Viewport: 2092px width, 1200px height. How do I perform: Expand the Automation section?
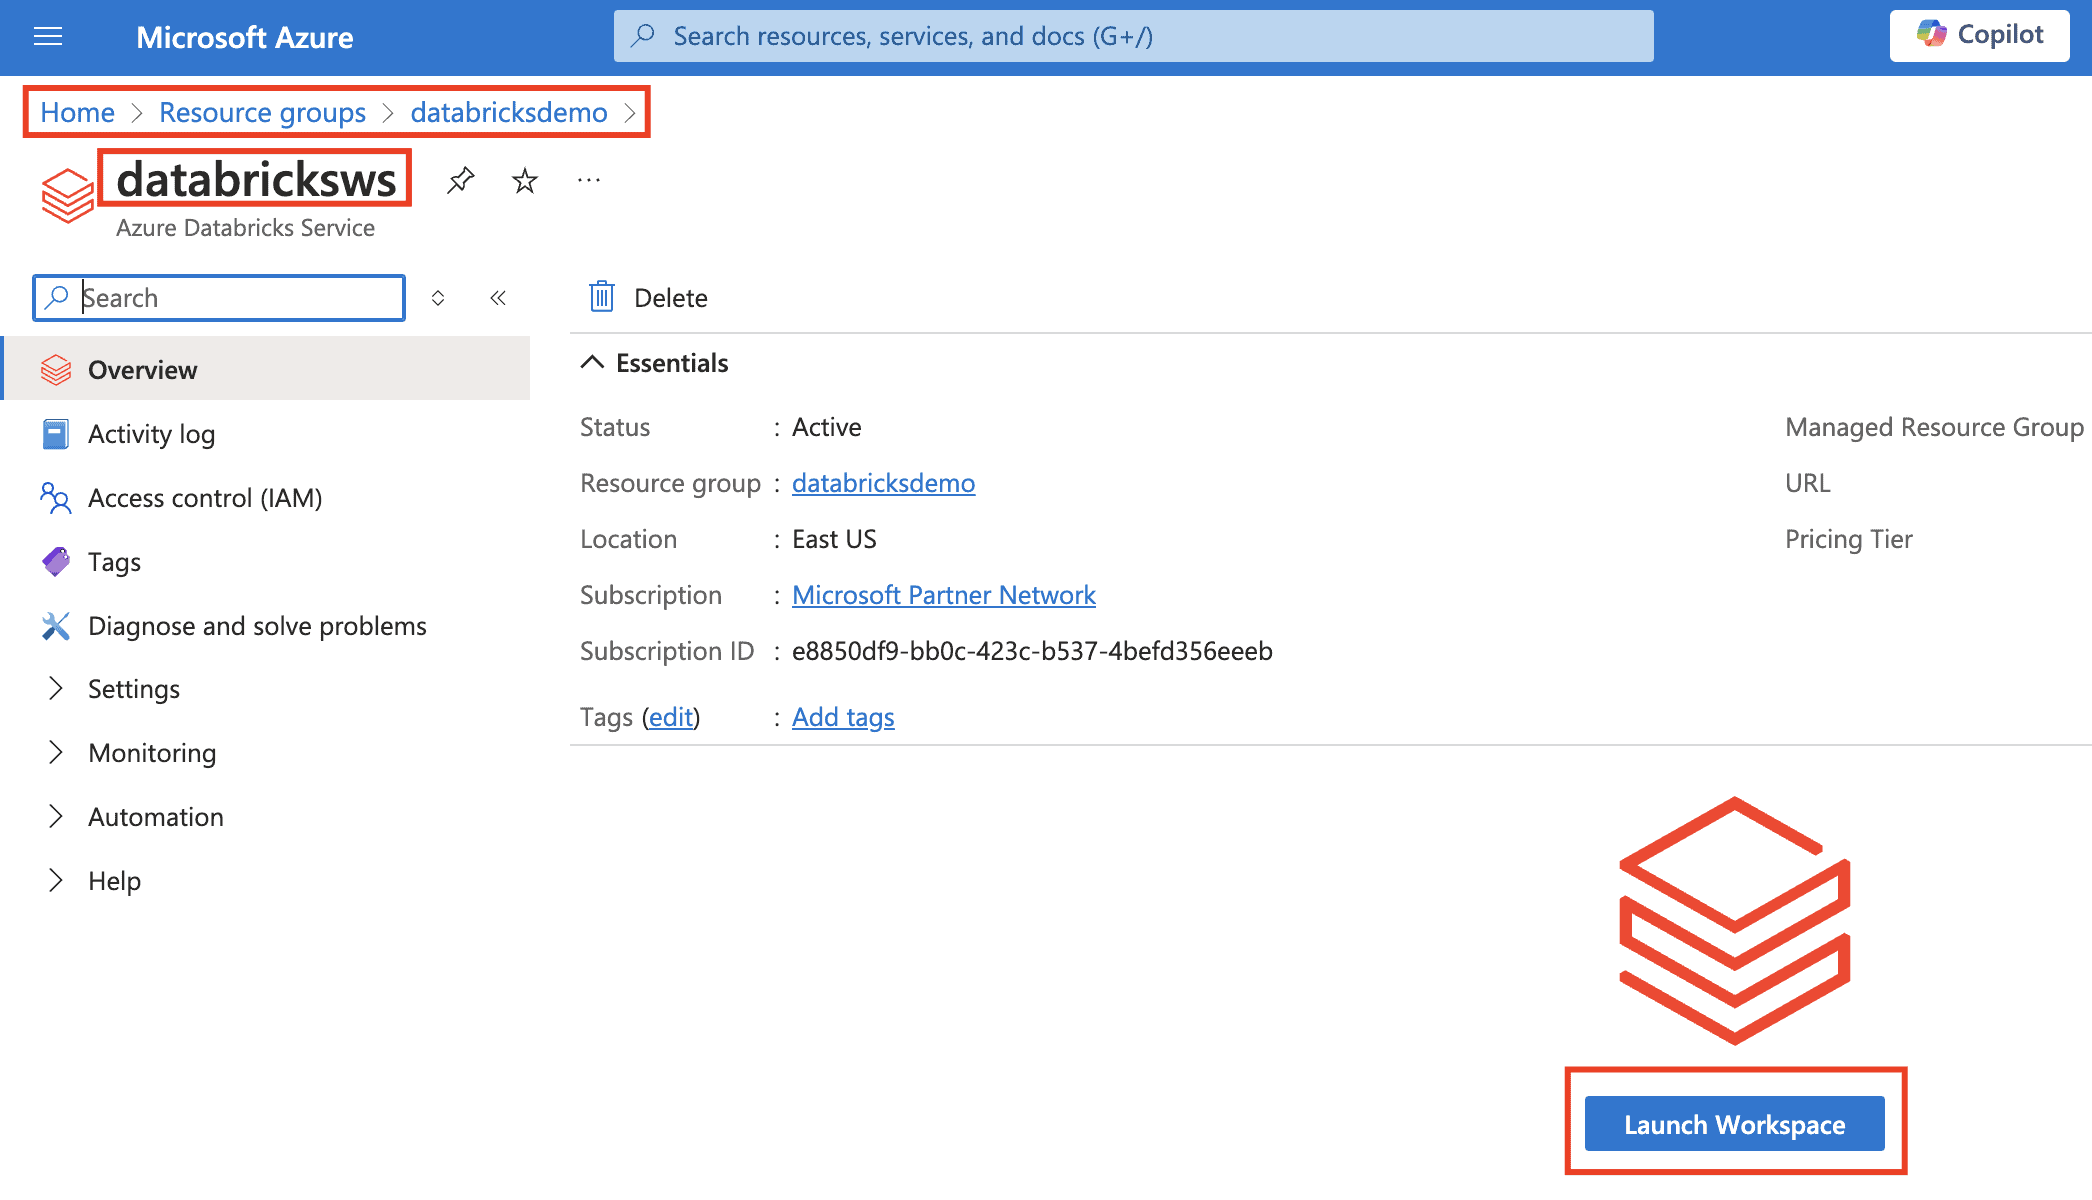(x=155, y=817)
